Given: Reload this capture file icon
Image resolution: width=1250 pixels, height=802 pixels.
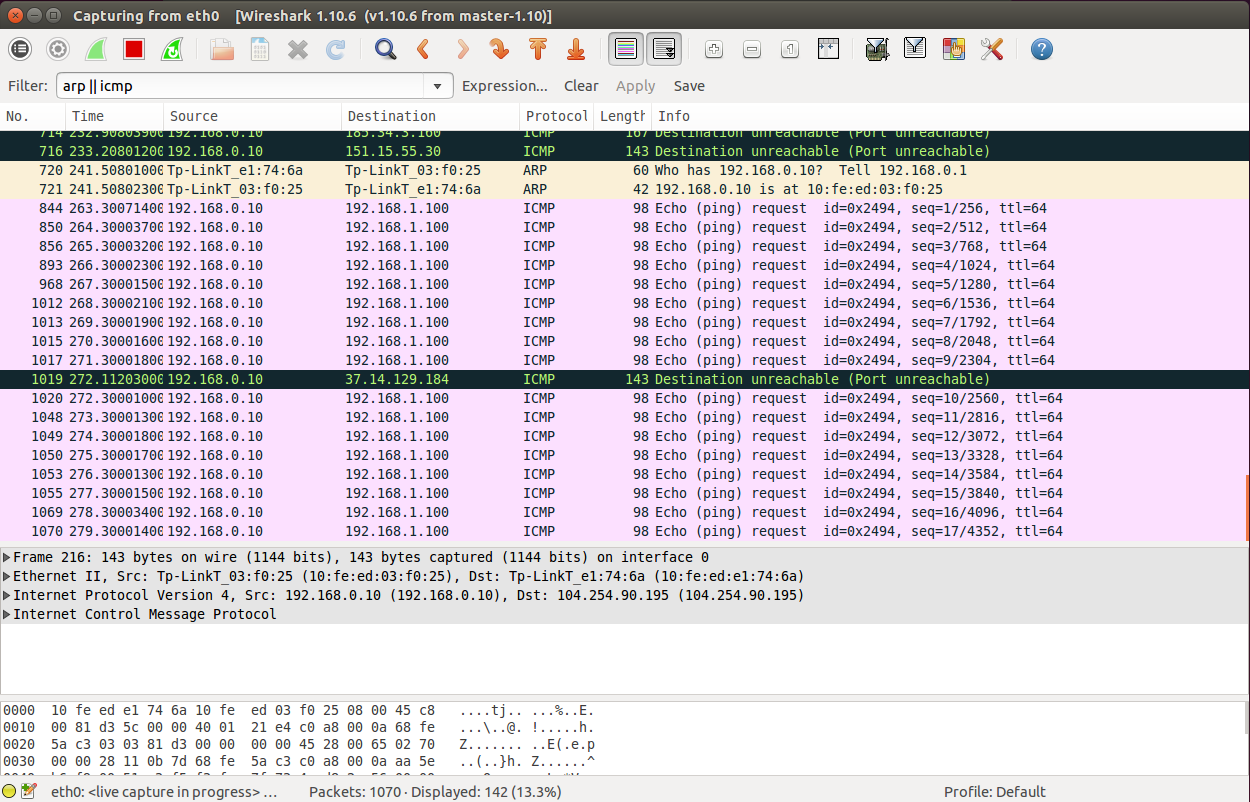Looking at the screenshot, I should (x=336, y=49).
